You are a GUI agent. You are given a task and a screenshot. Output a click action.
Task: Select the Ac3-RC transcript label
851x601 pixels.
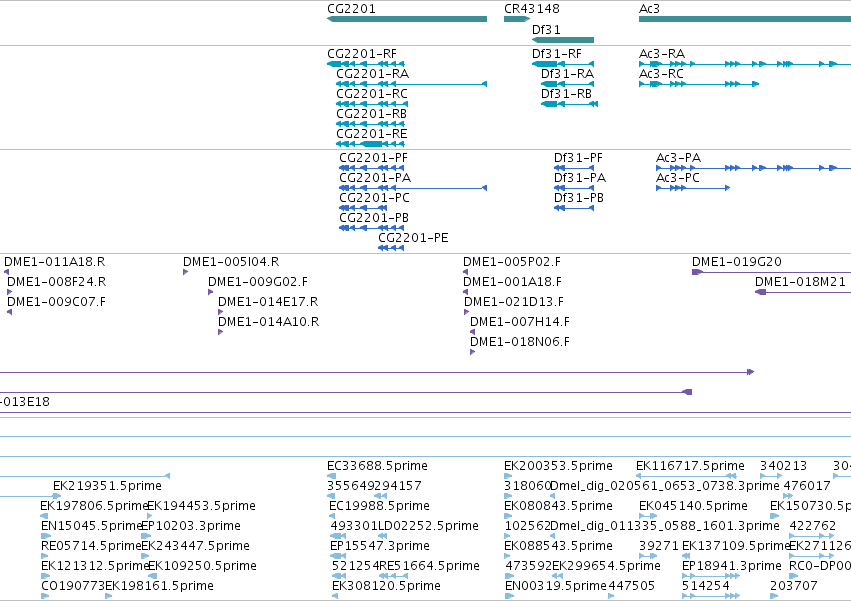point(661,74)
